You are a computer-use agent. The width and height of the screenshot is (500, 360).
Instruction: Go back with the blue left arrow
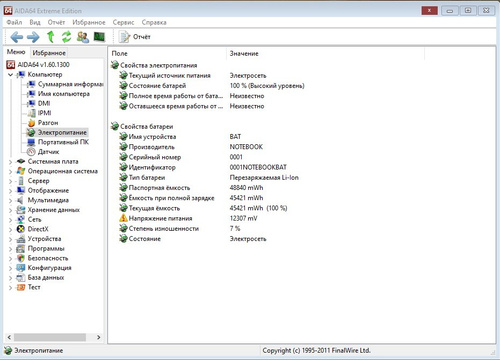pos(16,37)
